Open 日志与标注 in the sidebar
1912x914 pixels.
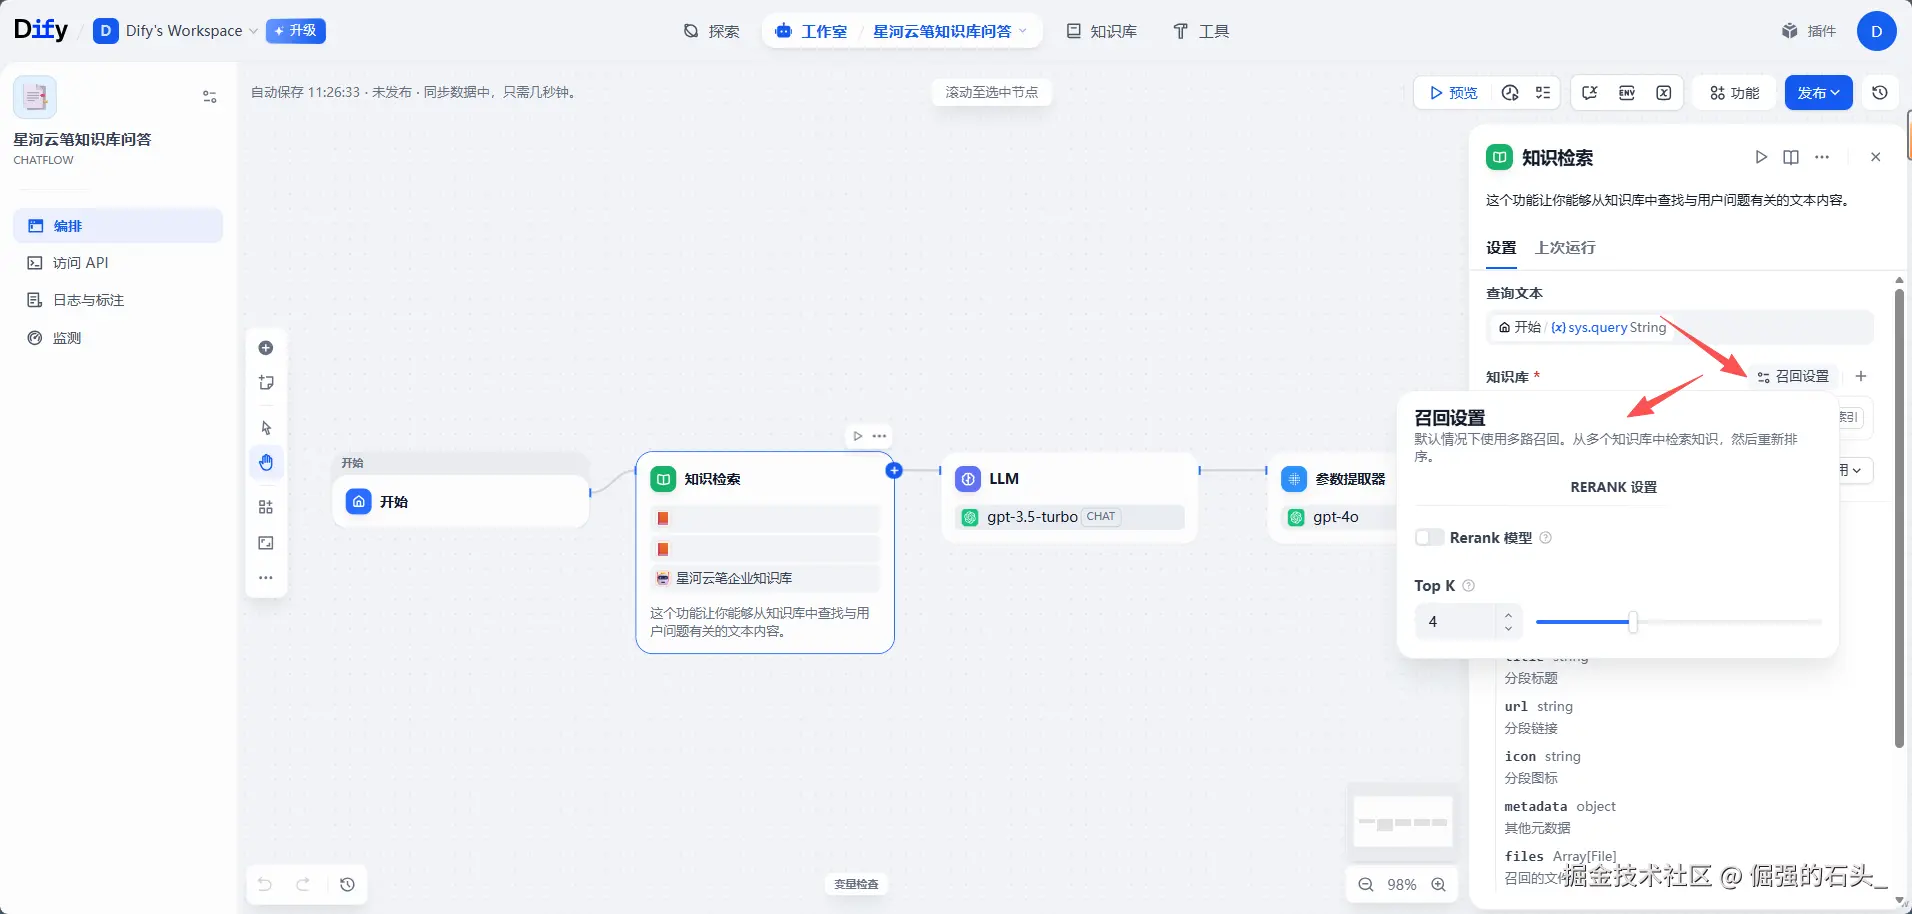[118, 300]
